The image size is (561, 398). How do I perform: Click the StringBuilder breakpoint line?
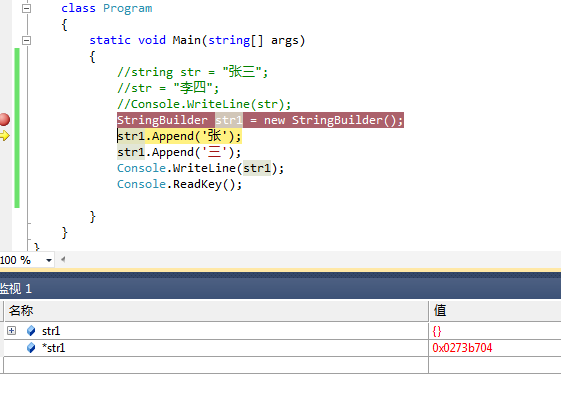pos(260,120)
